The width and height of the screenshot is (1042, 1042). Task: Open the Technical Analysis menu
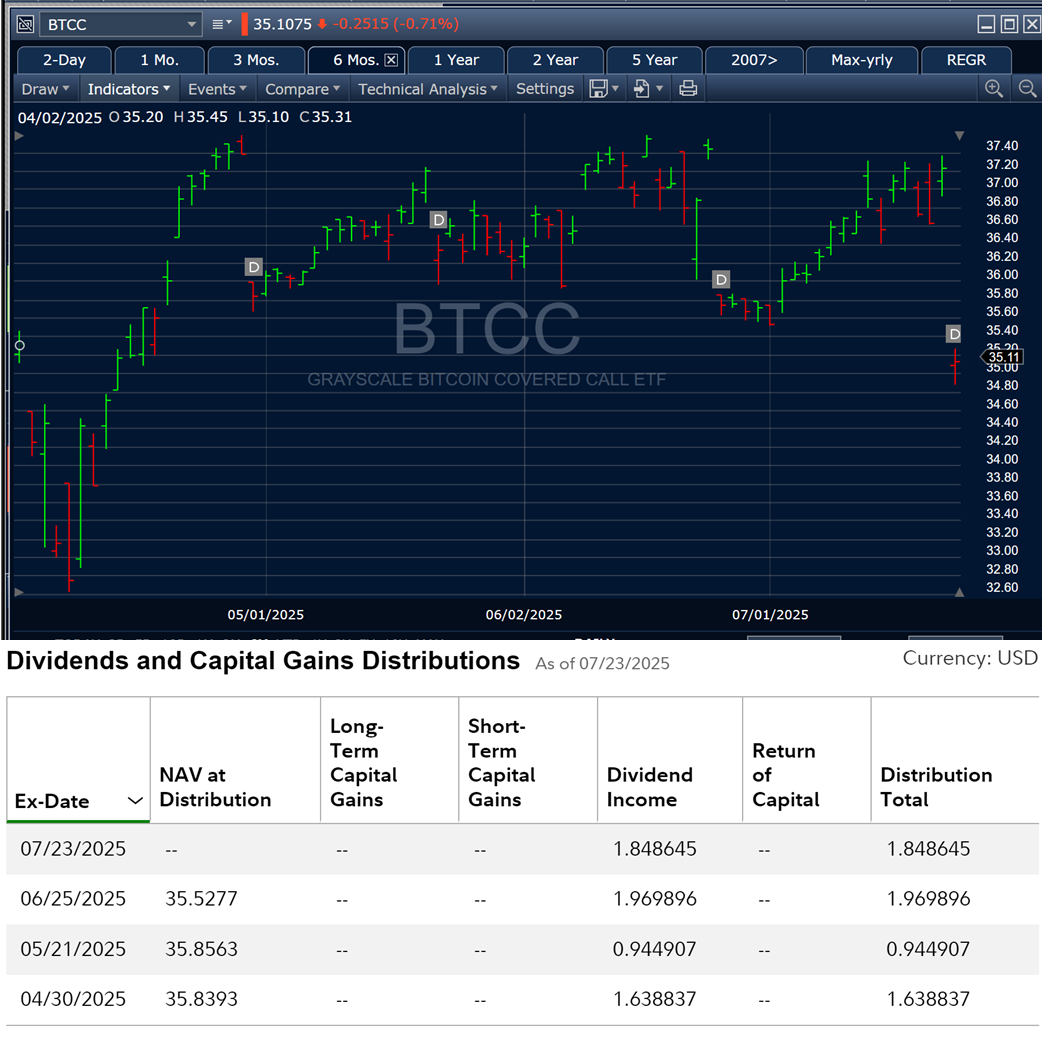(427, 88)
